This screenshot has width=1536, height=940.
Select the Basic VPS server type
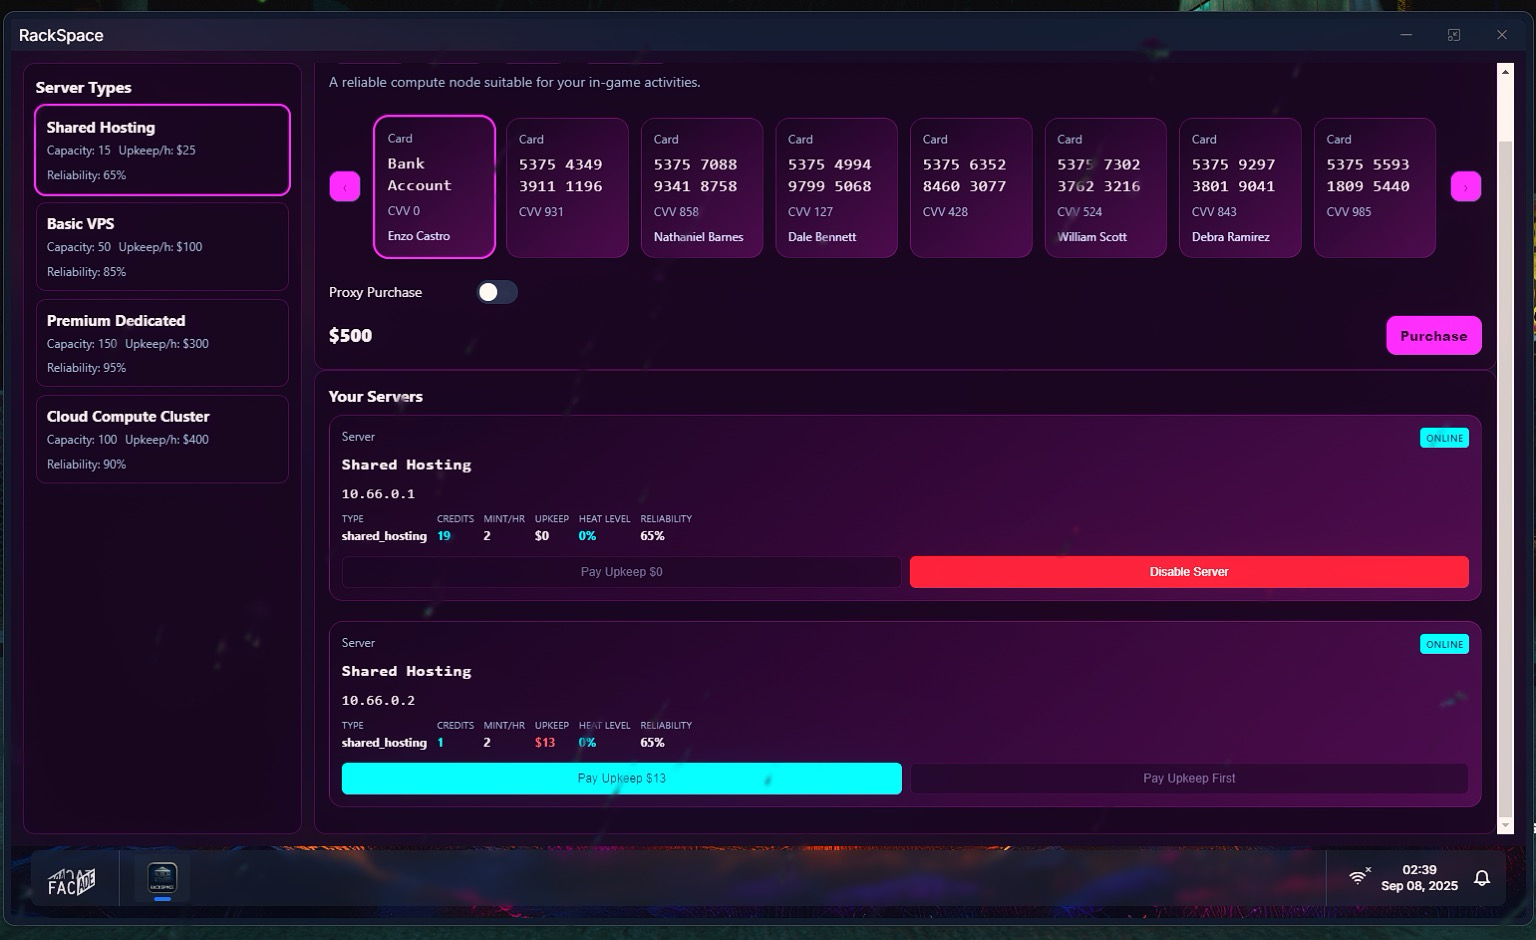(162, 247)
